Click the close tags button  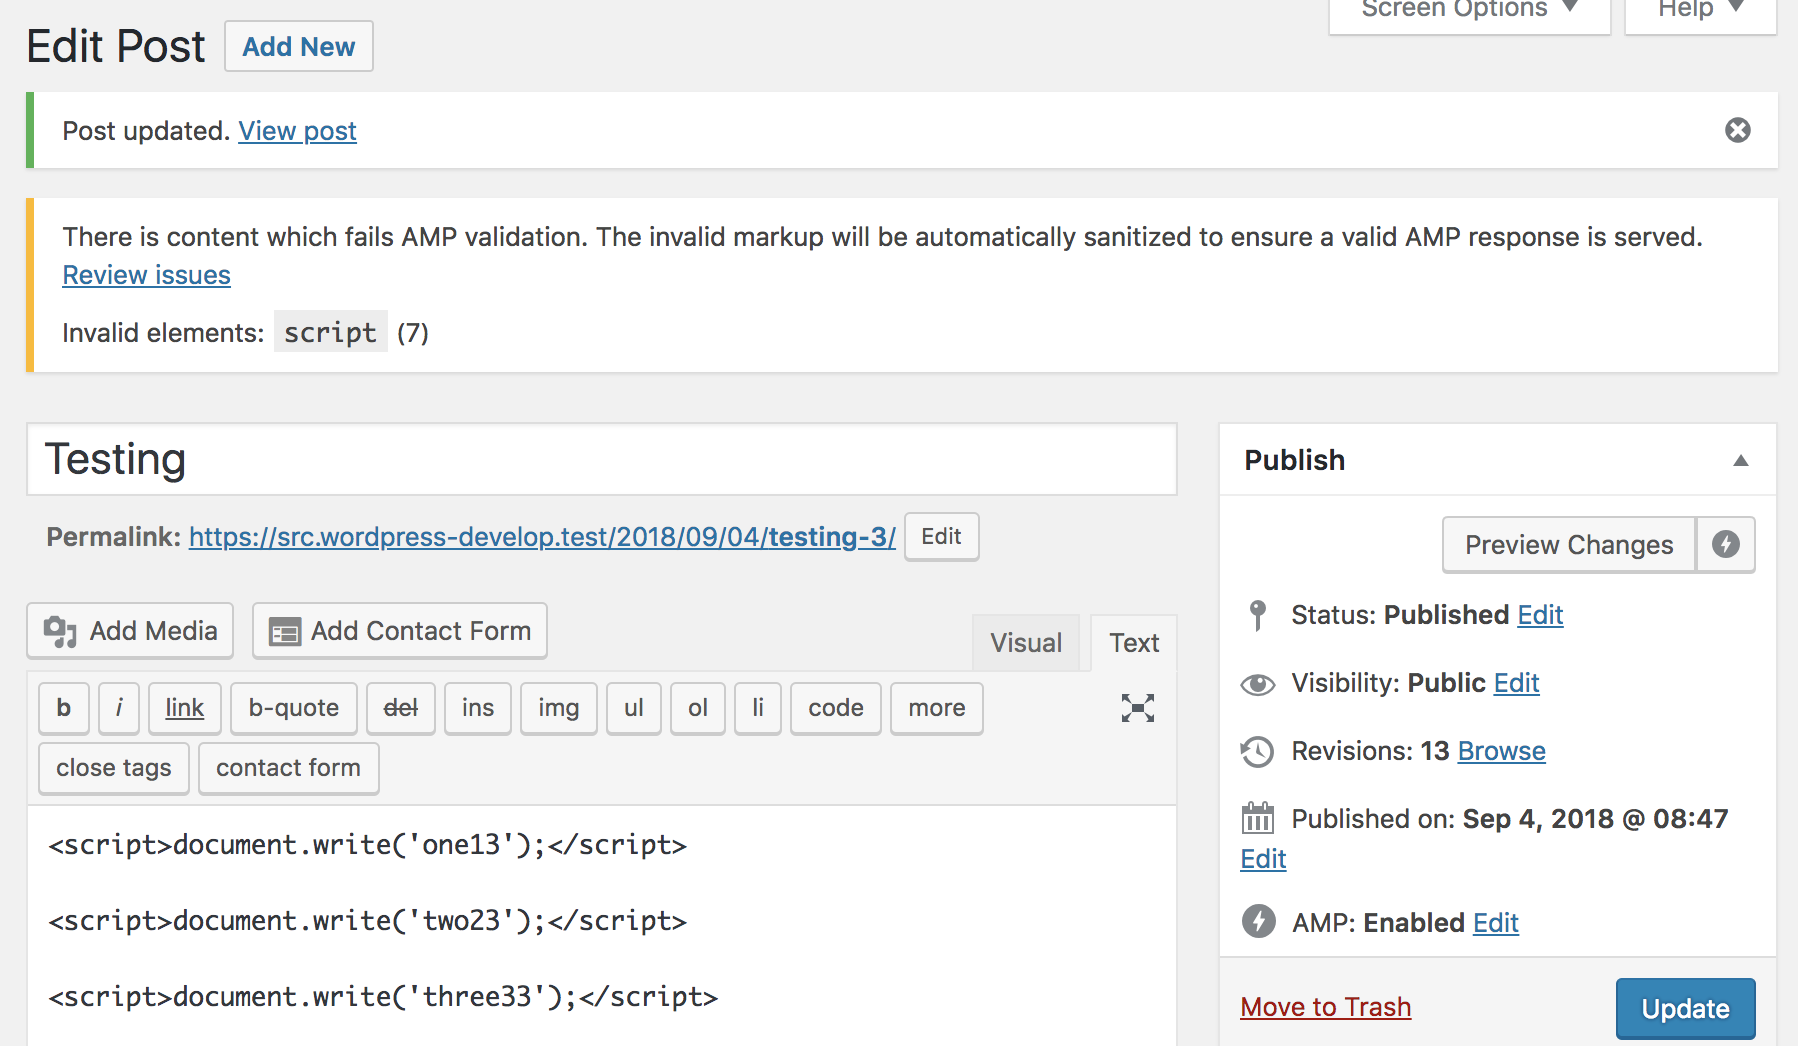pos(114,768)
